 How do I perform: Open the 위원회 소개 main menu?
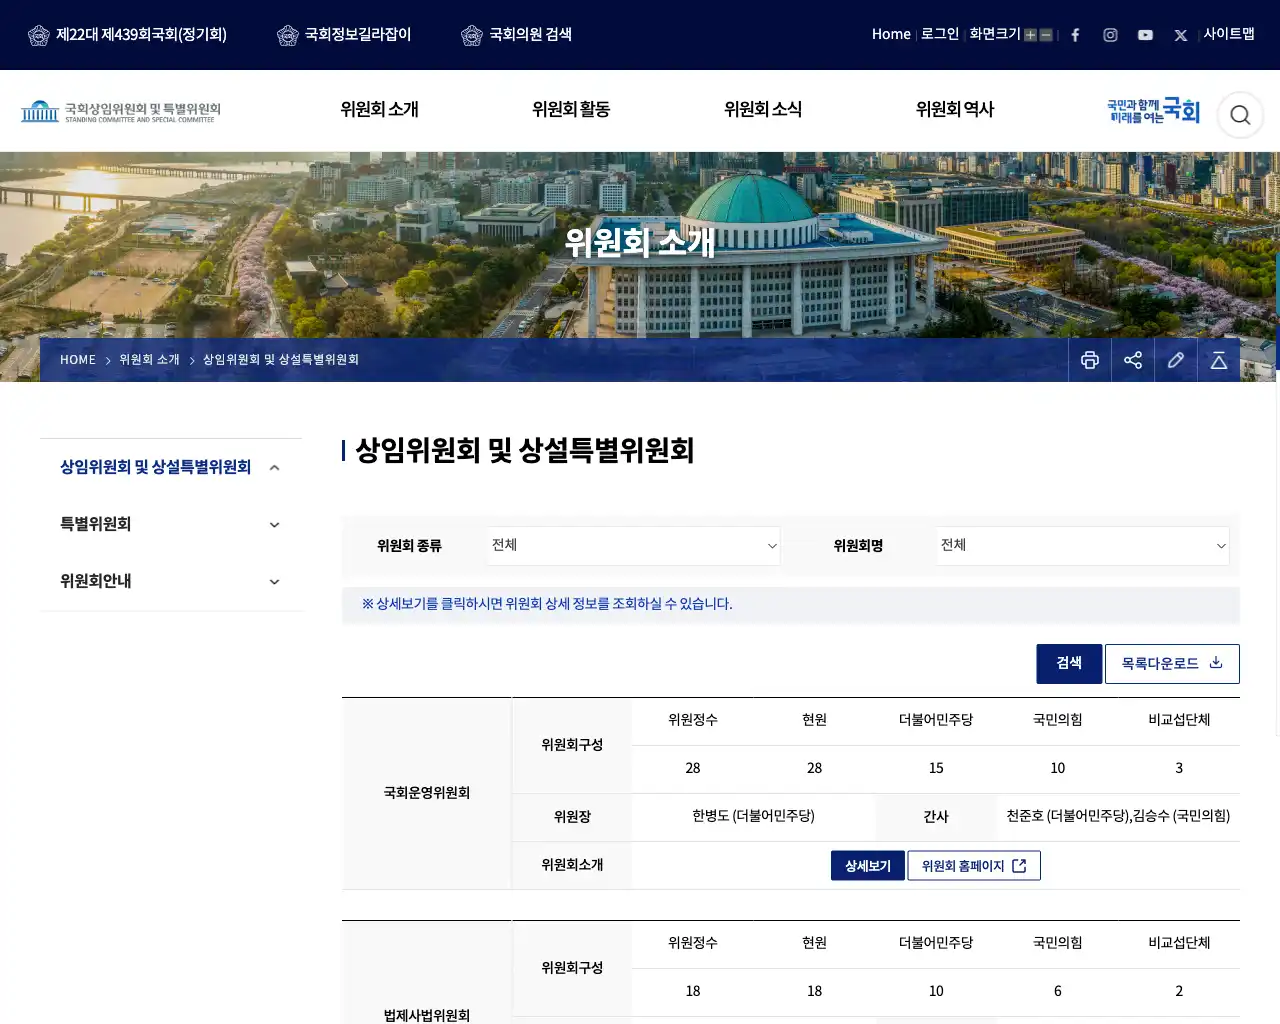click(x=379, y=110)
